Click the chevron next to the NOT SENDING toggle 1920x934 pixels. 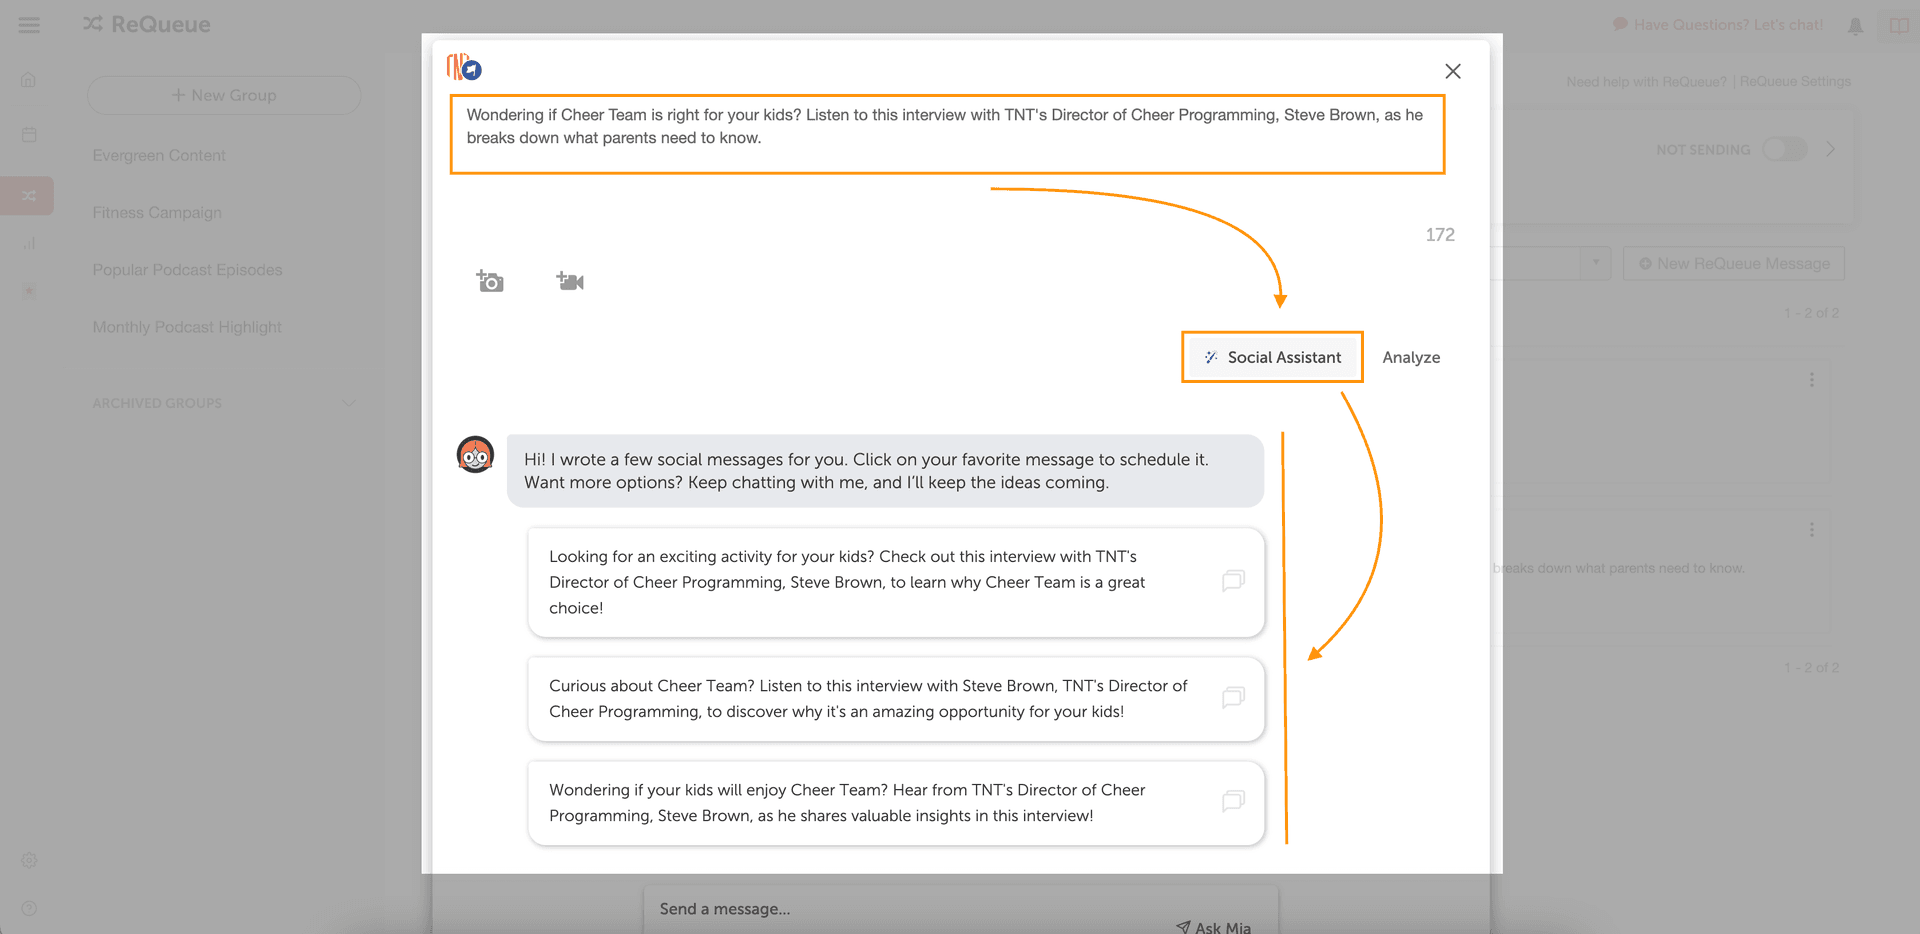[x=1831, y=148]
